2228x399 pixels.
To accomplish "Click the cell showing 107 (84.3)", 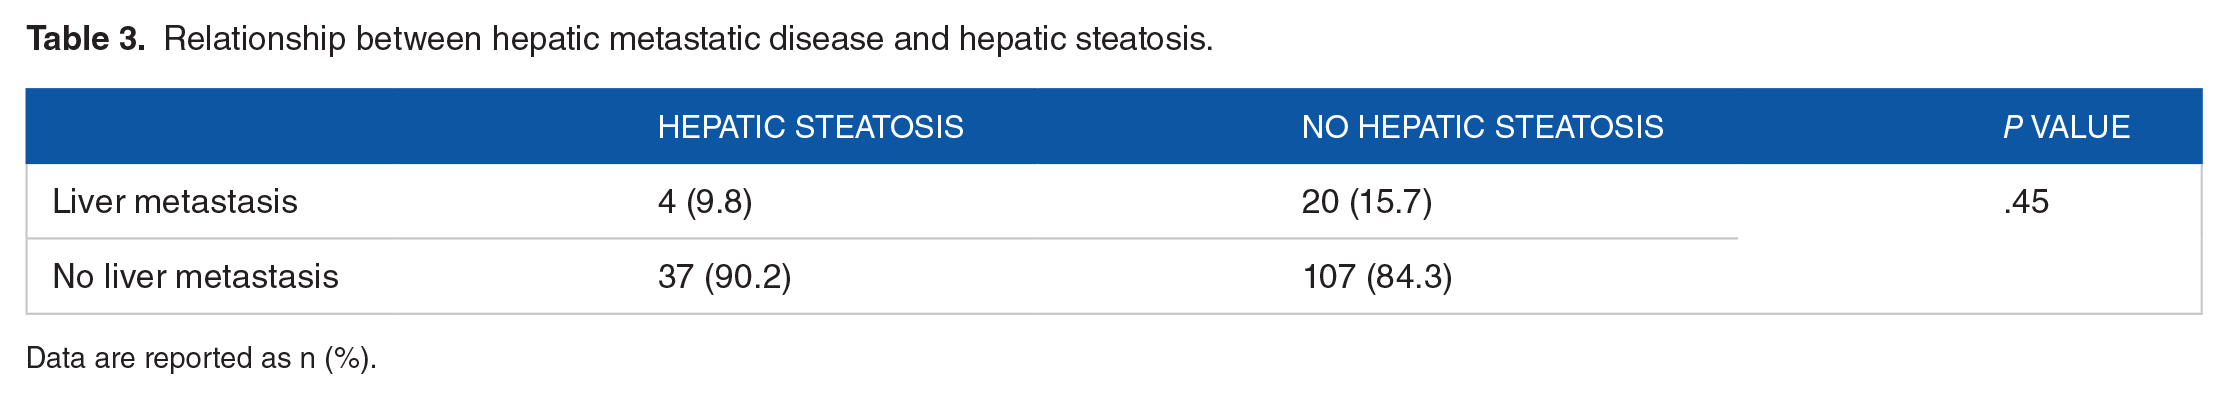I will coord(1377,277).
